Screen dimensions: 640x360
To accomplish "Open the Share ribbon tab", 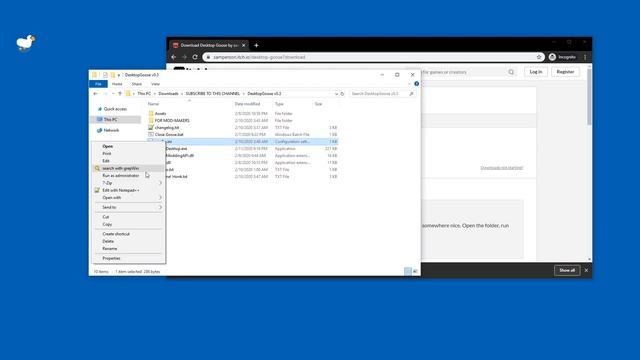I will point(137,84).
